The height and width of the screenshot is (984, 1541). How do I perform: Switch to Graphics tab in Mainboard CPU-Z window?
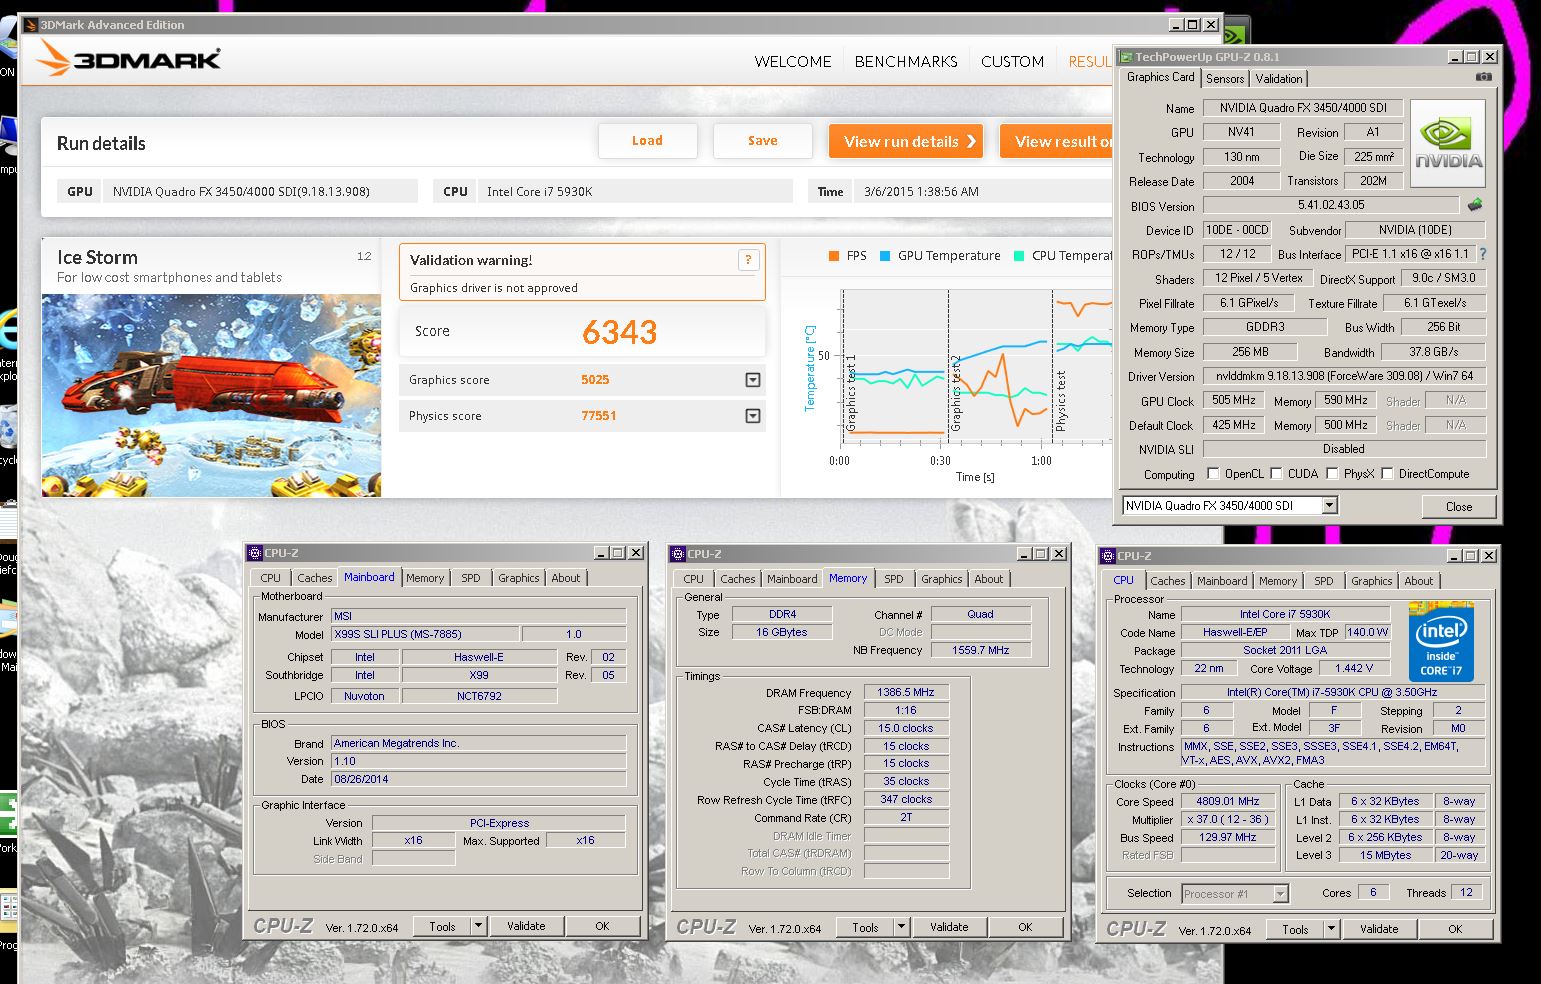[x=519, y=578]
